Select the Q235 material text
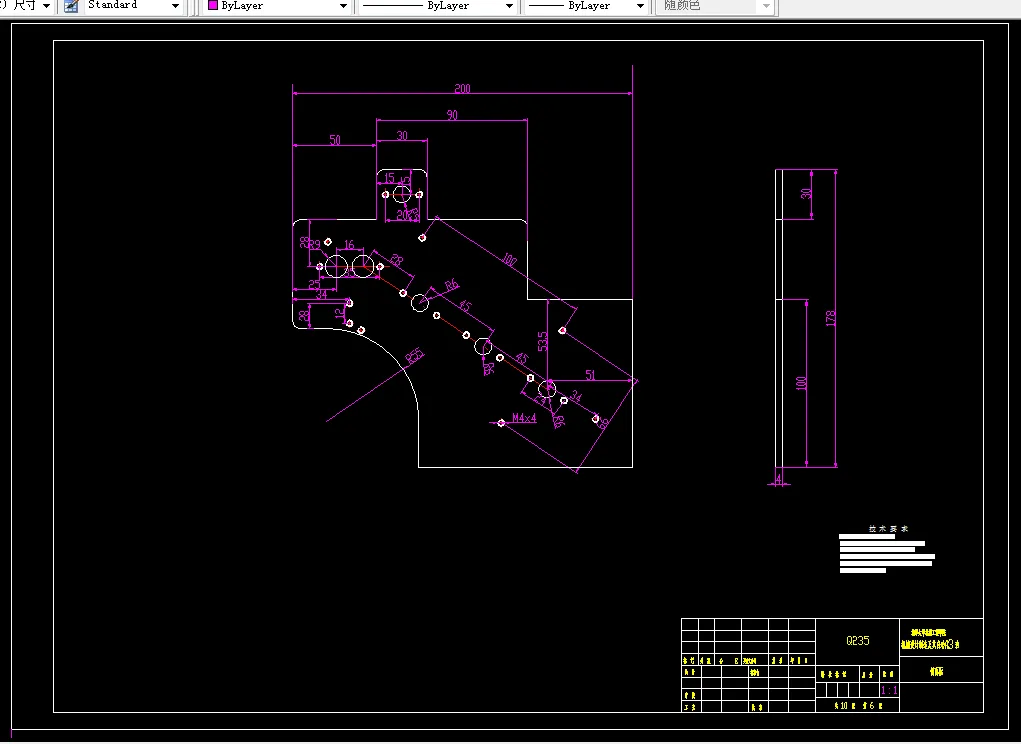The image size is (1021, 744). (858, 641)
